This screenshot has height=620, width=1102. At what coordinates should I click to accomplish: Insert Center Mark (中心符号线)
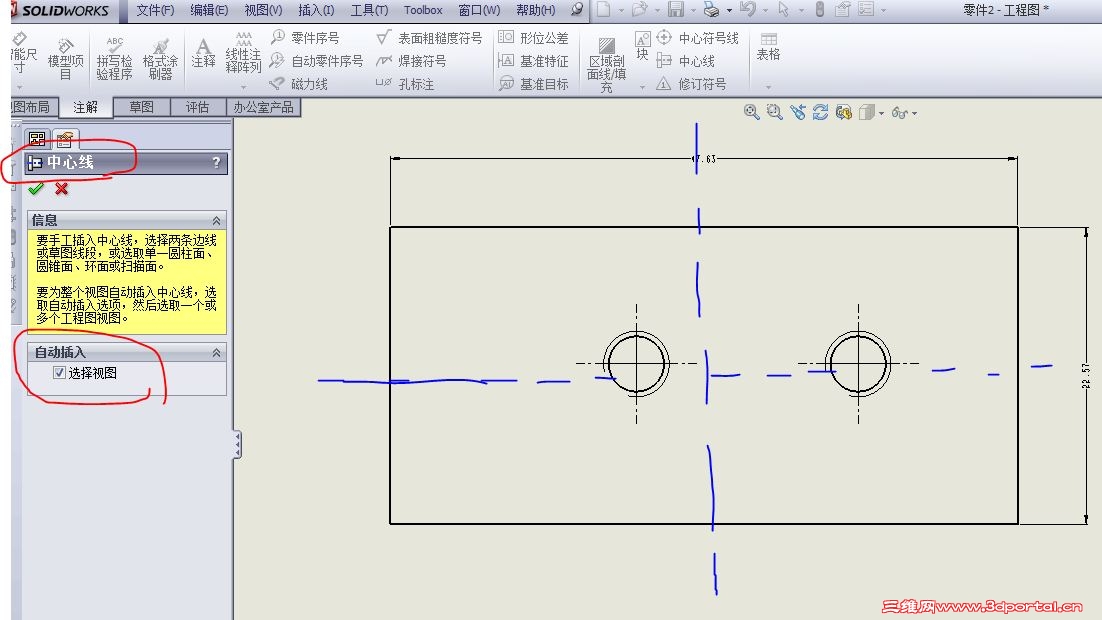[x=697, y=37]
